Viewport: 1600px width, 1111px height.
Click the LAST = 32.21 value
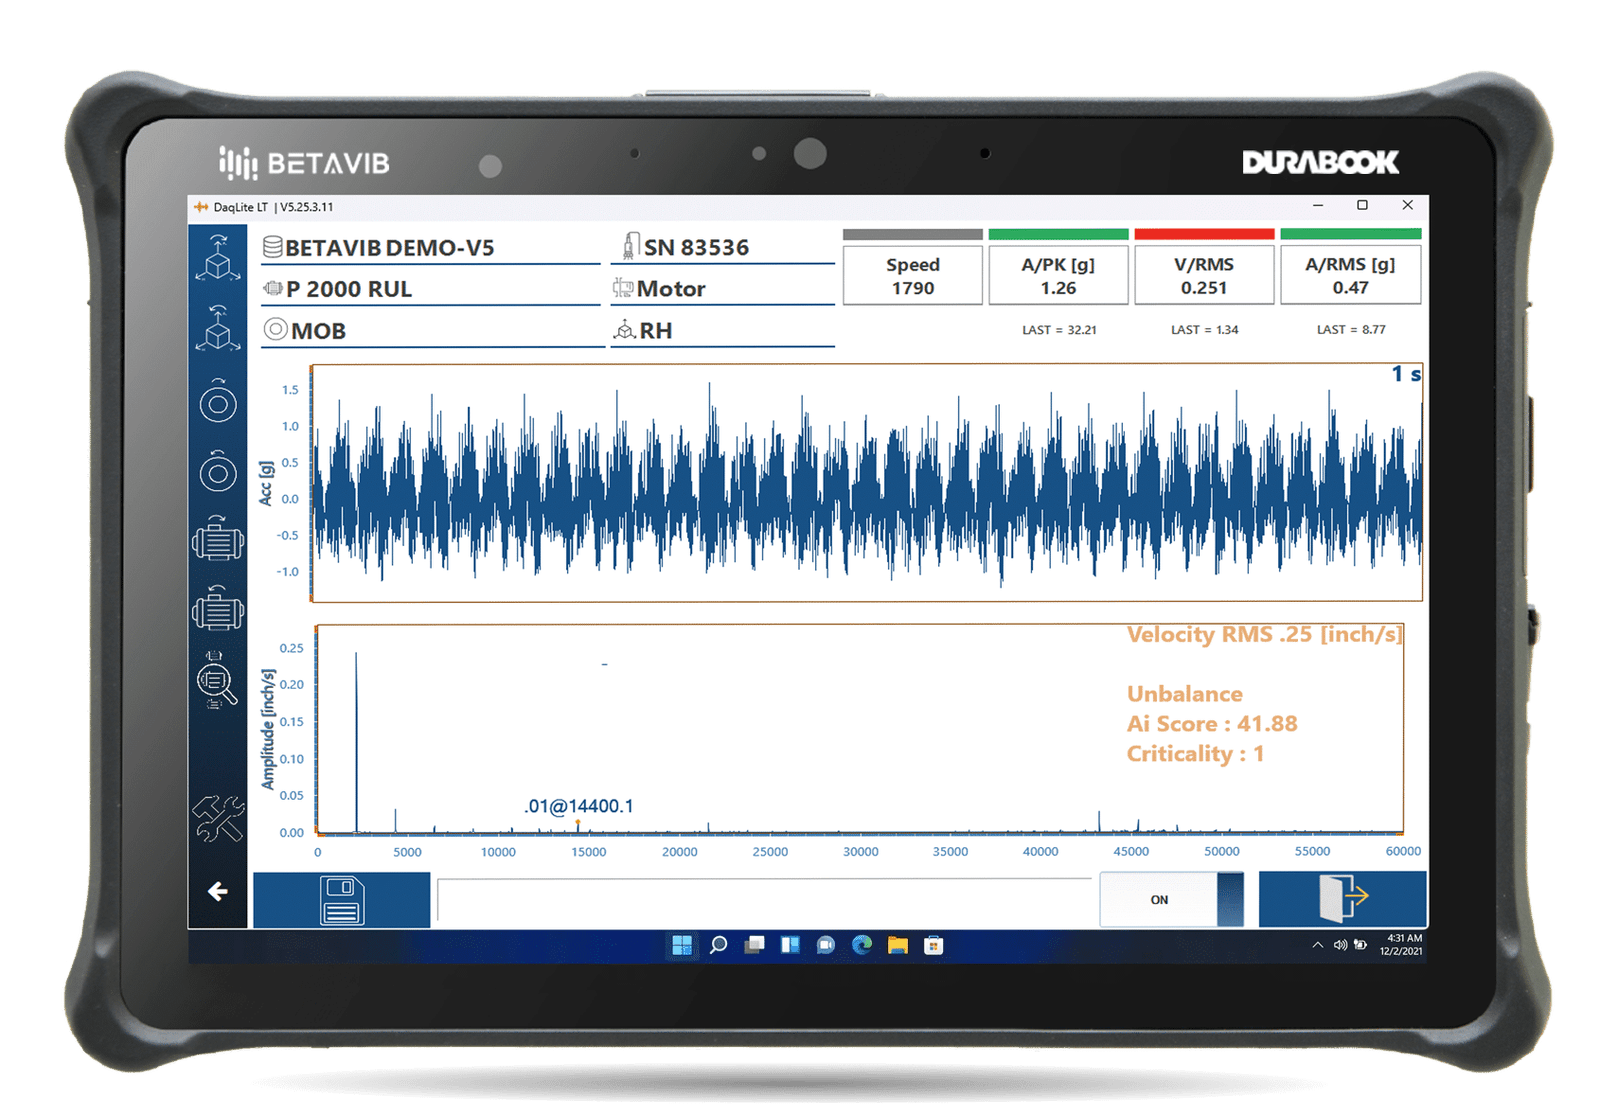pos(1059,330)
